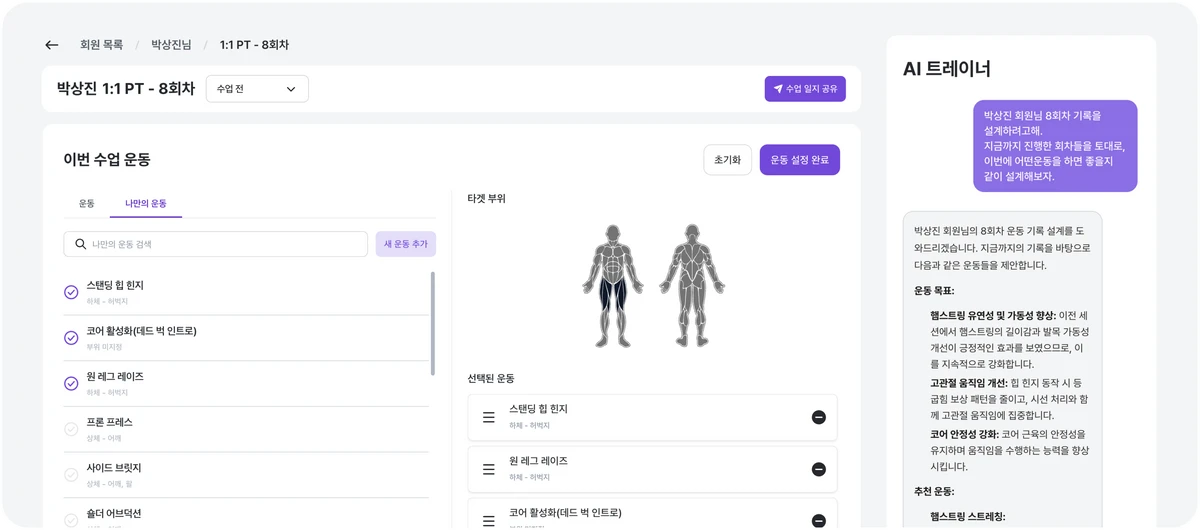Click the exercise list scrollbar
Screen dimensions: 1200x530
(x=432, y=322)
